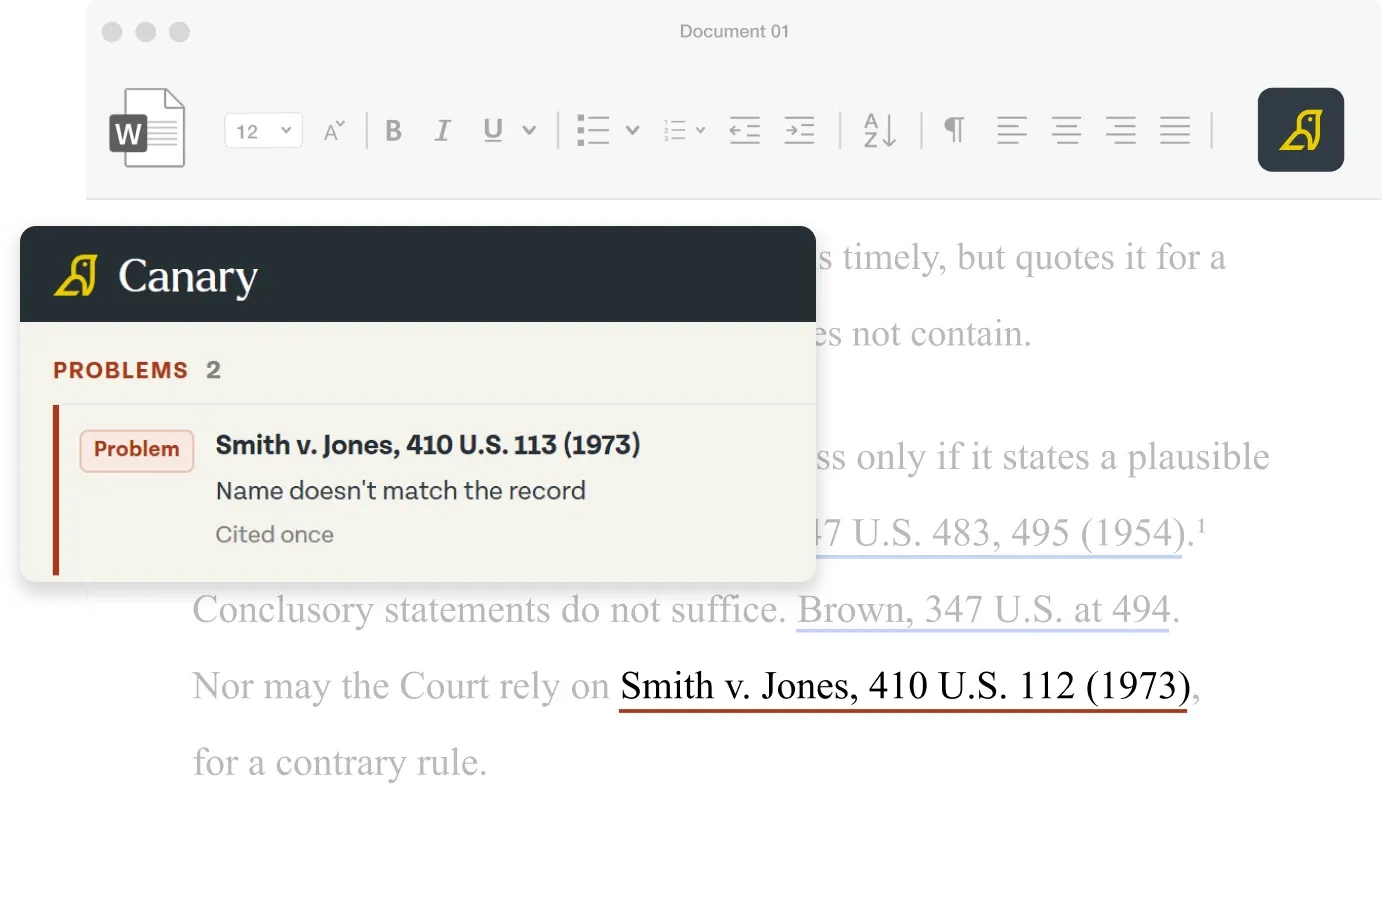Click the PROBLEMS section heading
This screenshot has width=1383, height=924.
pos(120,370)
